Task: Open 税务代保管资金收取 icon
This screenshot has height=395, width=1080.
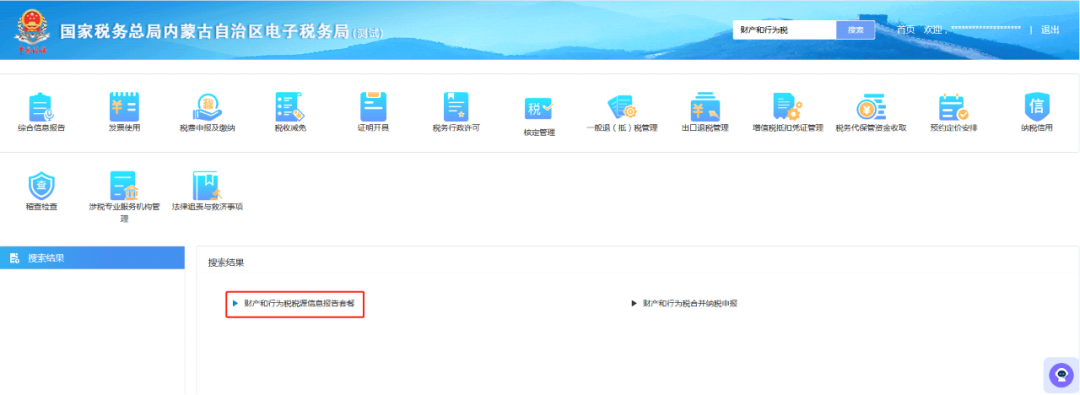Action: pos(871,108)
